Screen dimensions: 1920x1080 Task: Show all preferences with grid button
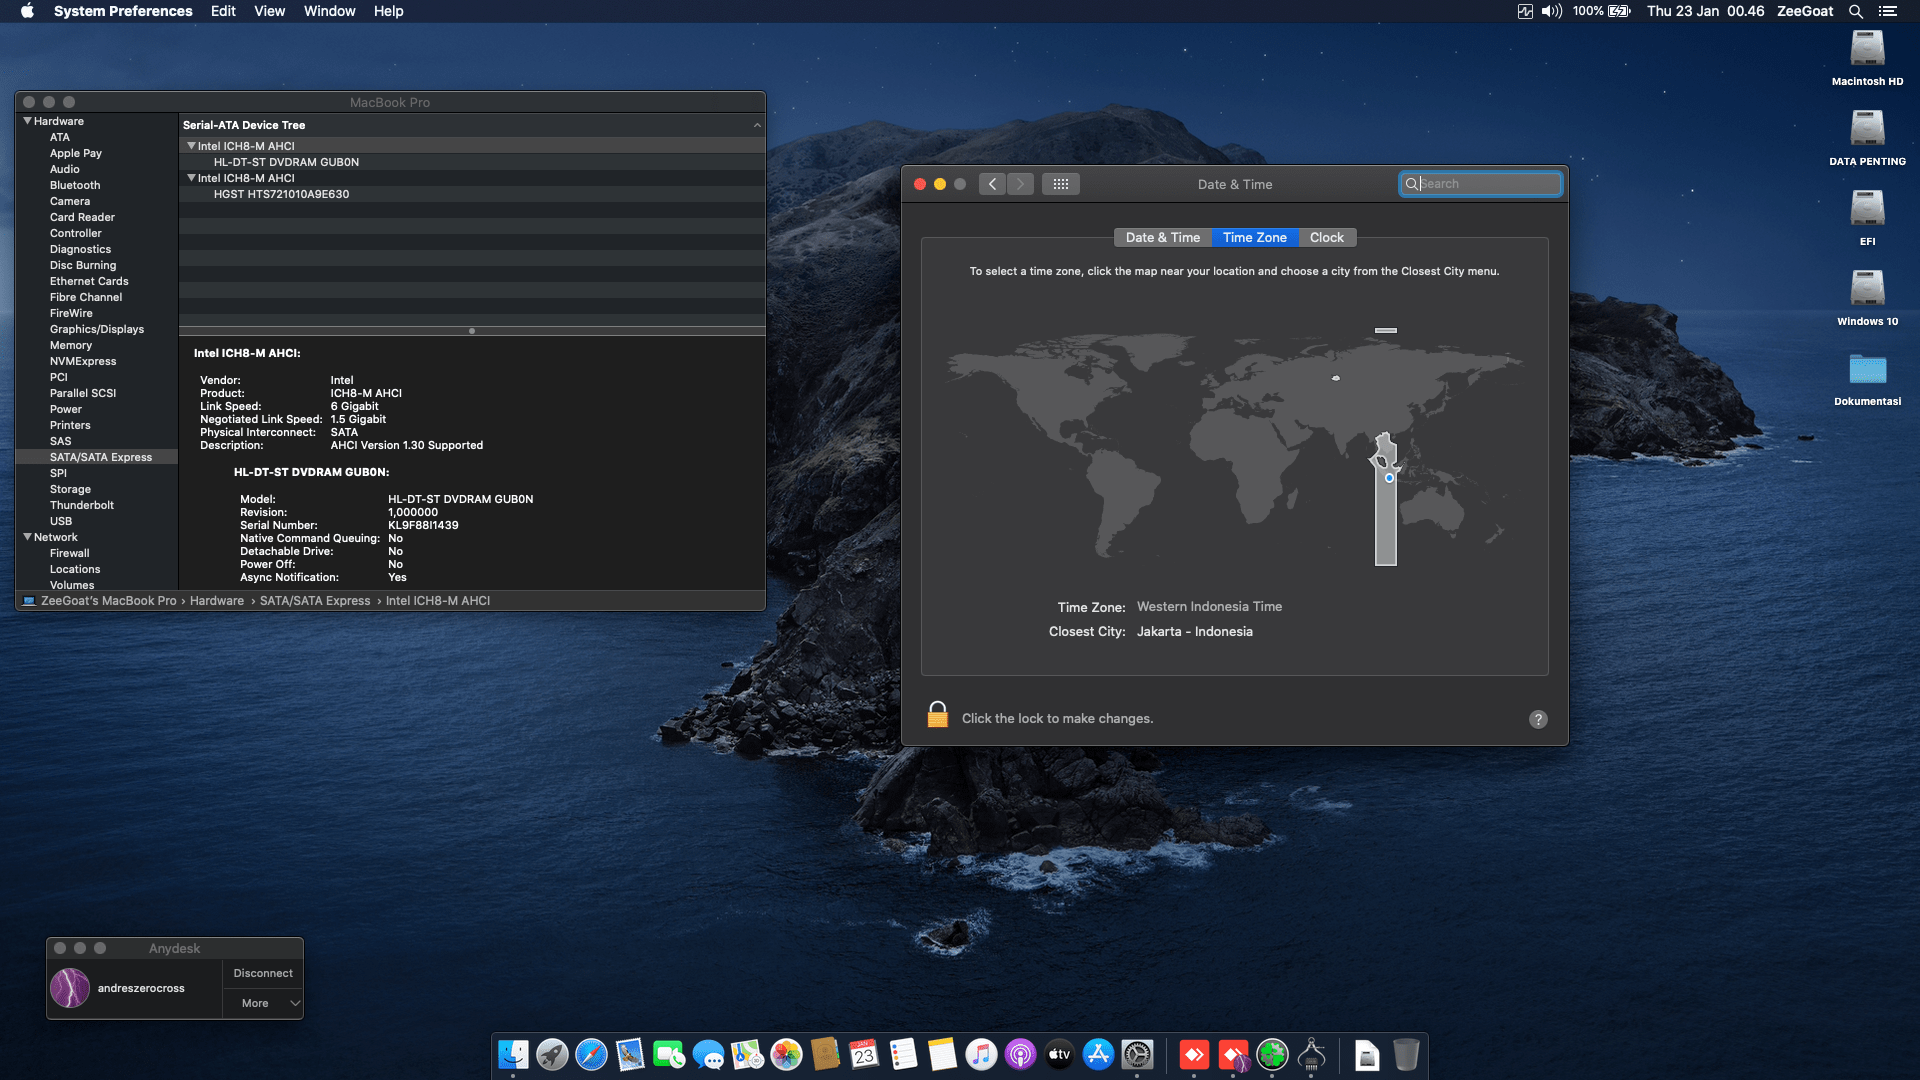click(x=1060, y=184)
